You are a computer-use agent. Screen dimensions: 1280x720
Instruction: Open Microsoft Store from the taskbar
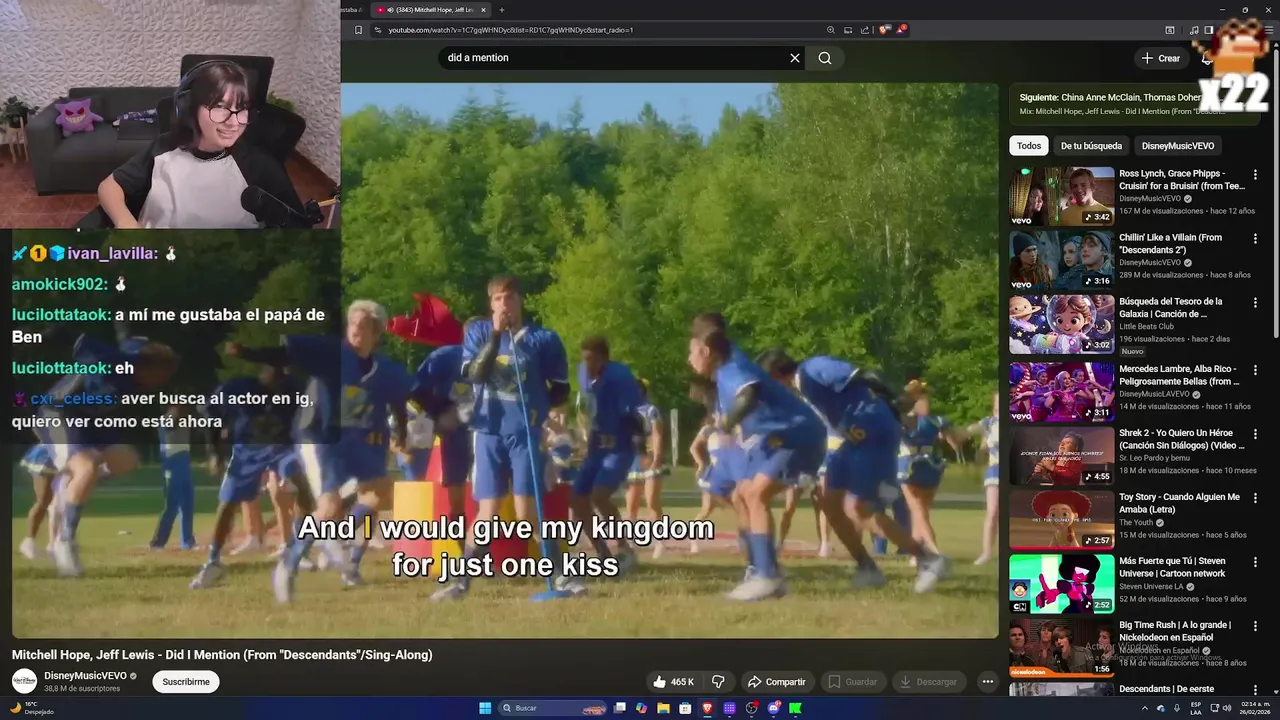coord(685,708)
